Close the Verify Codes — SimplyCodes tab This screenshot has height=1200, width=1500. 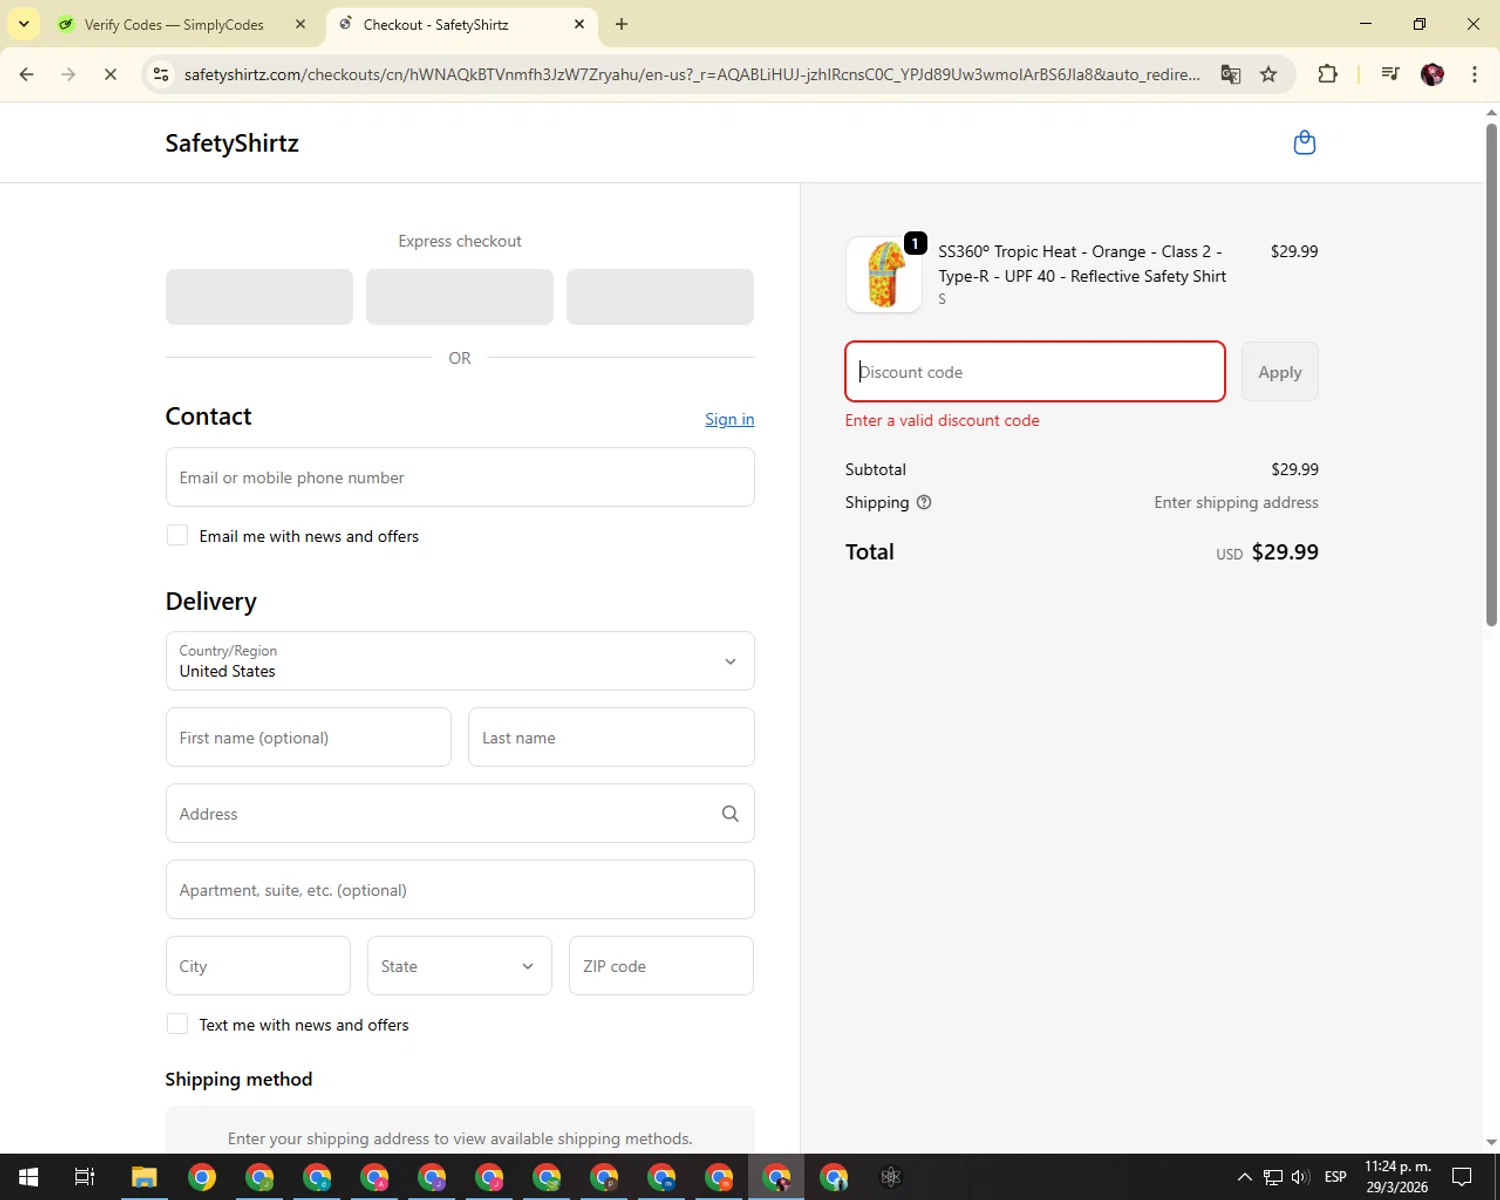click(300, 24)
